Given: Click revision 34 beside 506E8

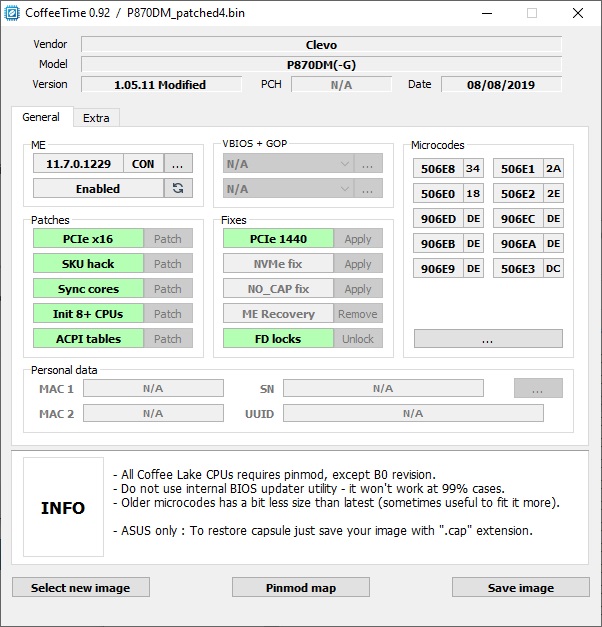Looking at the screenshot, I should [473, 168].
